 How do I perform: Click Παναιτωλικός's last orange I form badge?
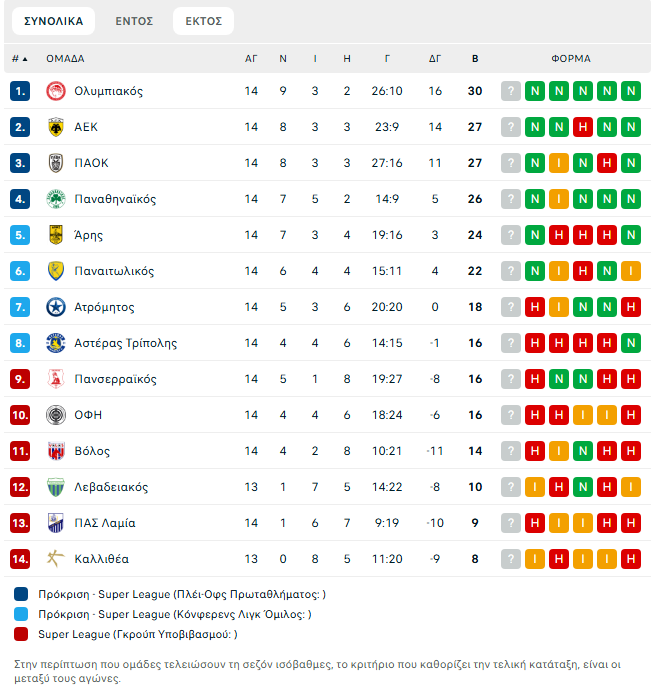coord(630,271)
